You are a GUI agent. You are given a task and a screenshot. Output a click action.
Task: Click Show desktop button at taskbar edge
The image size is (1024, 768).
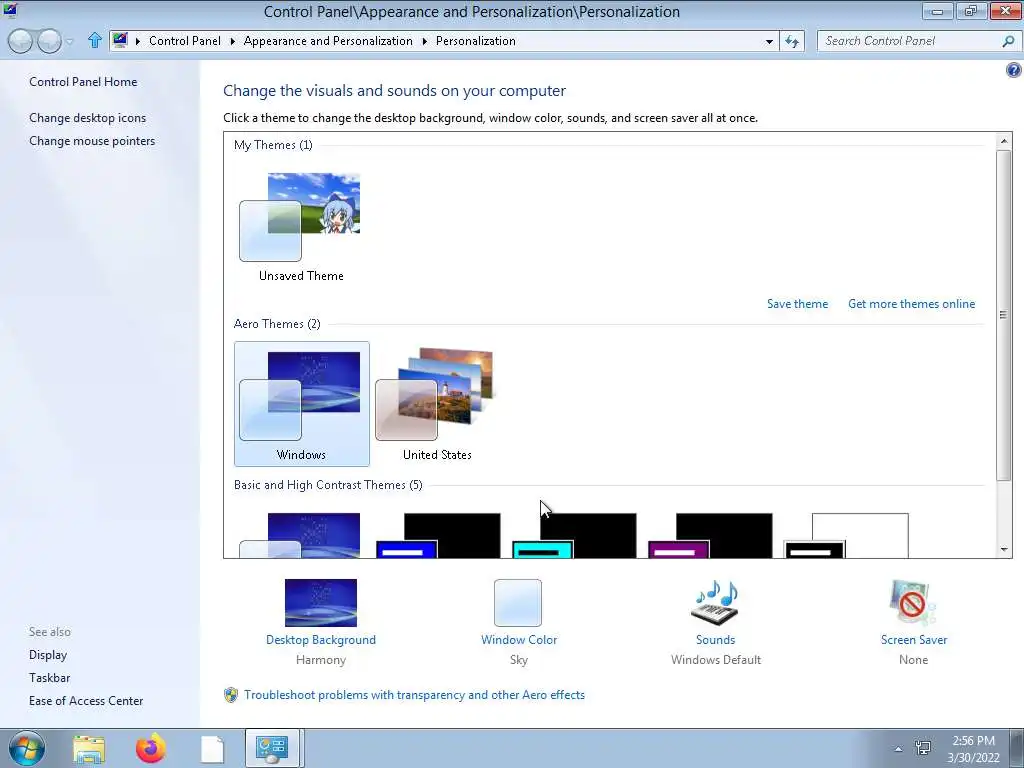tap(1017, 748)
